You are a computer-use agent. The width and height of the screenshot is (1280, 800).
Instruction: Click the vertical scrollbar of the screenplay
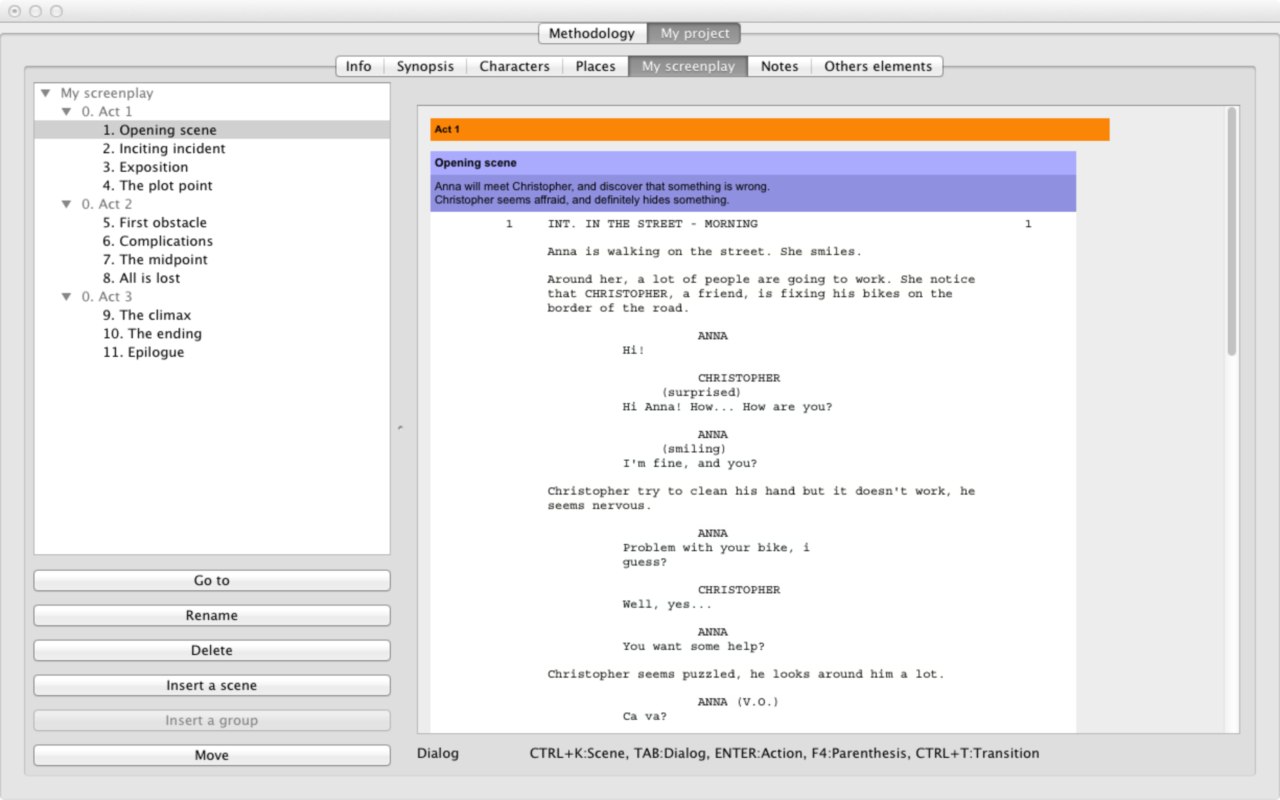(1232, 232)
